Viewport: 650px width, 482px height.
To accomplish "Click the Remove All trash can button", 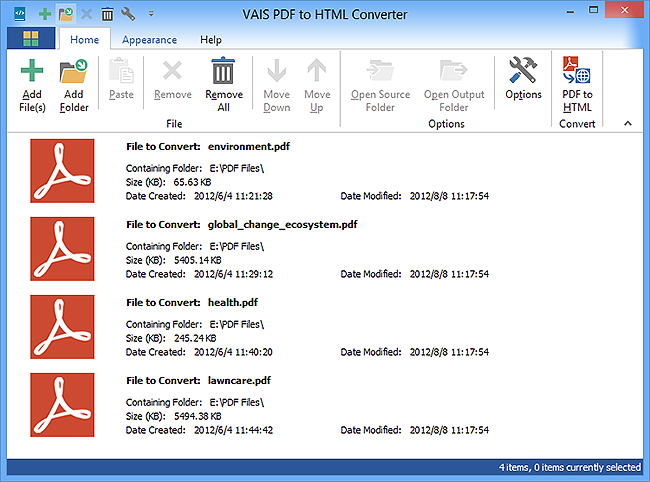I will (224, 85).
